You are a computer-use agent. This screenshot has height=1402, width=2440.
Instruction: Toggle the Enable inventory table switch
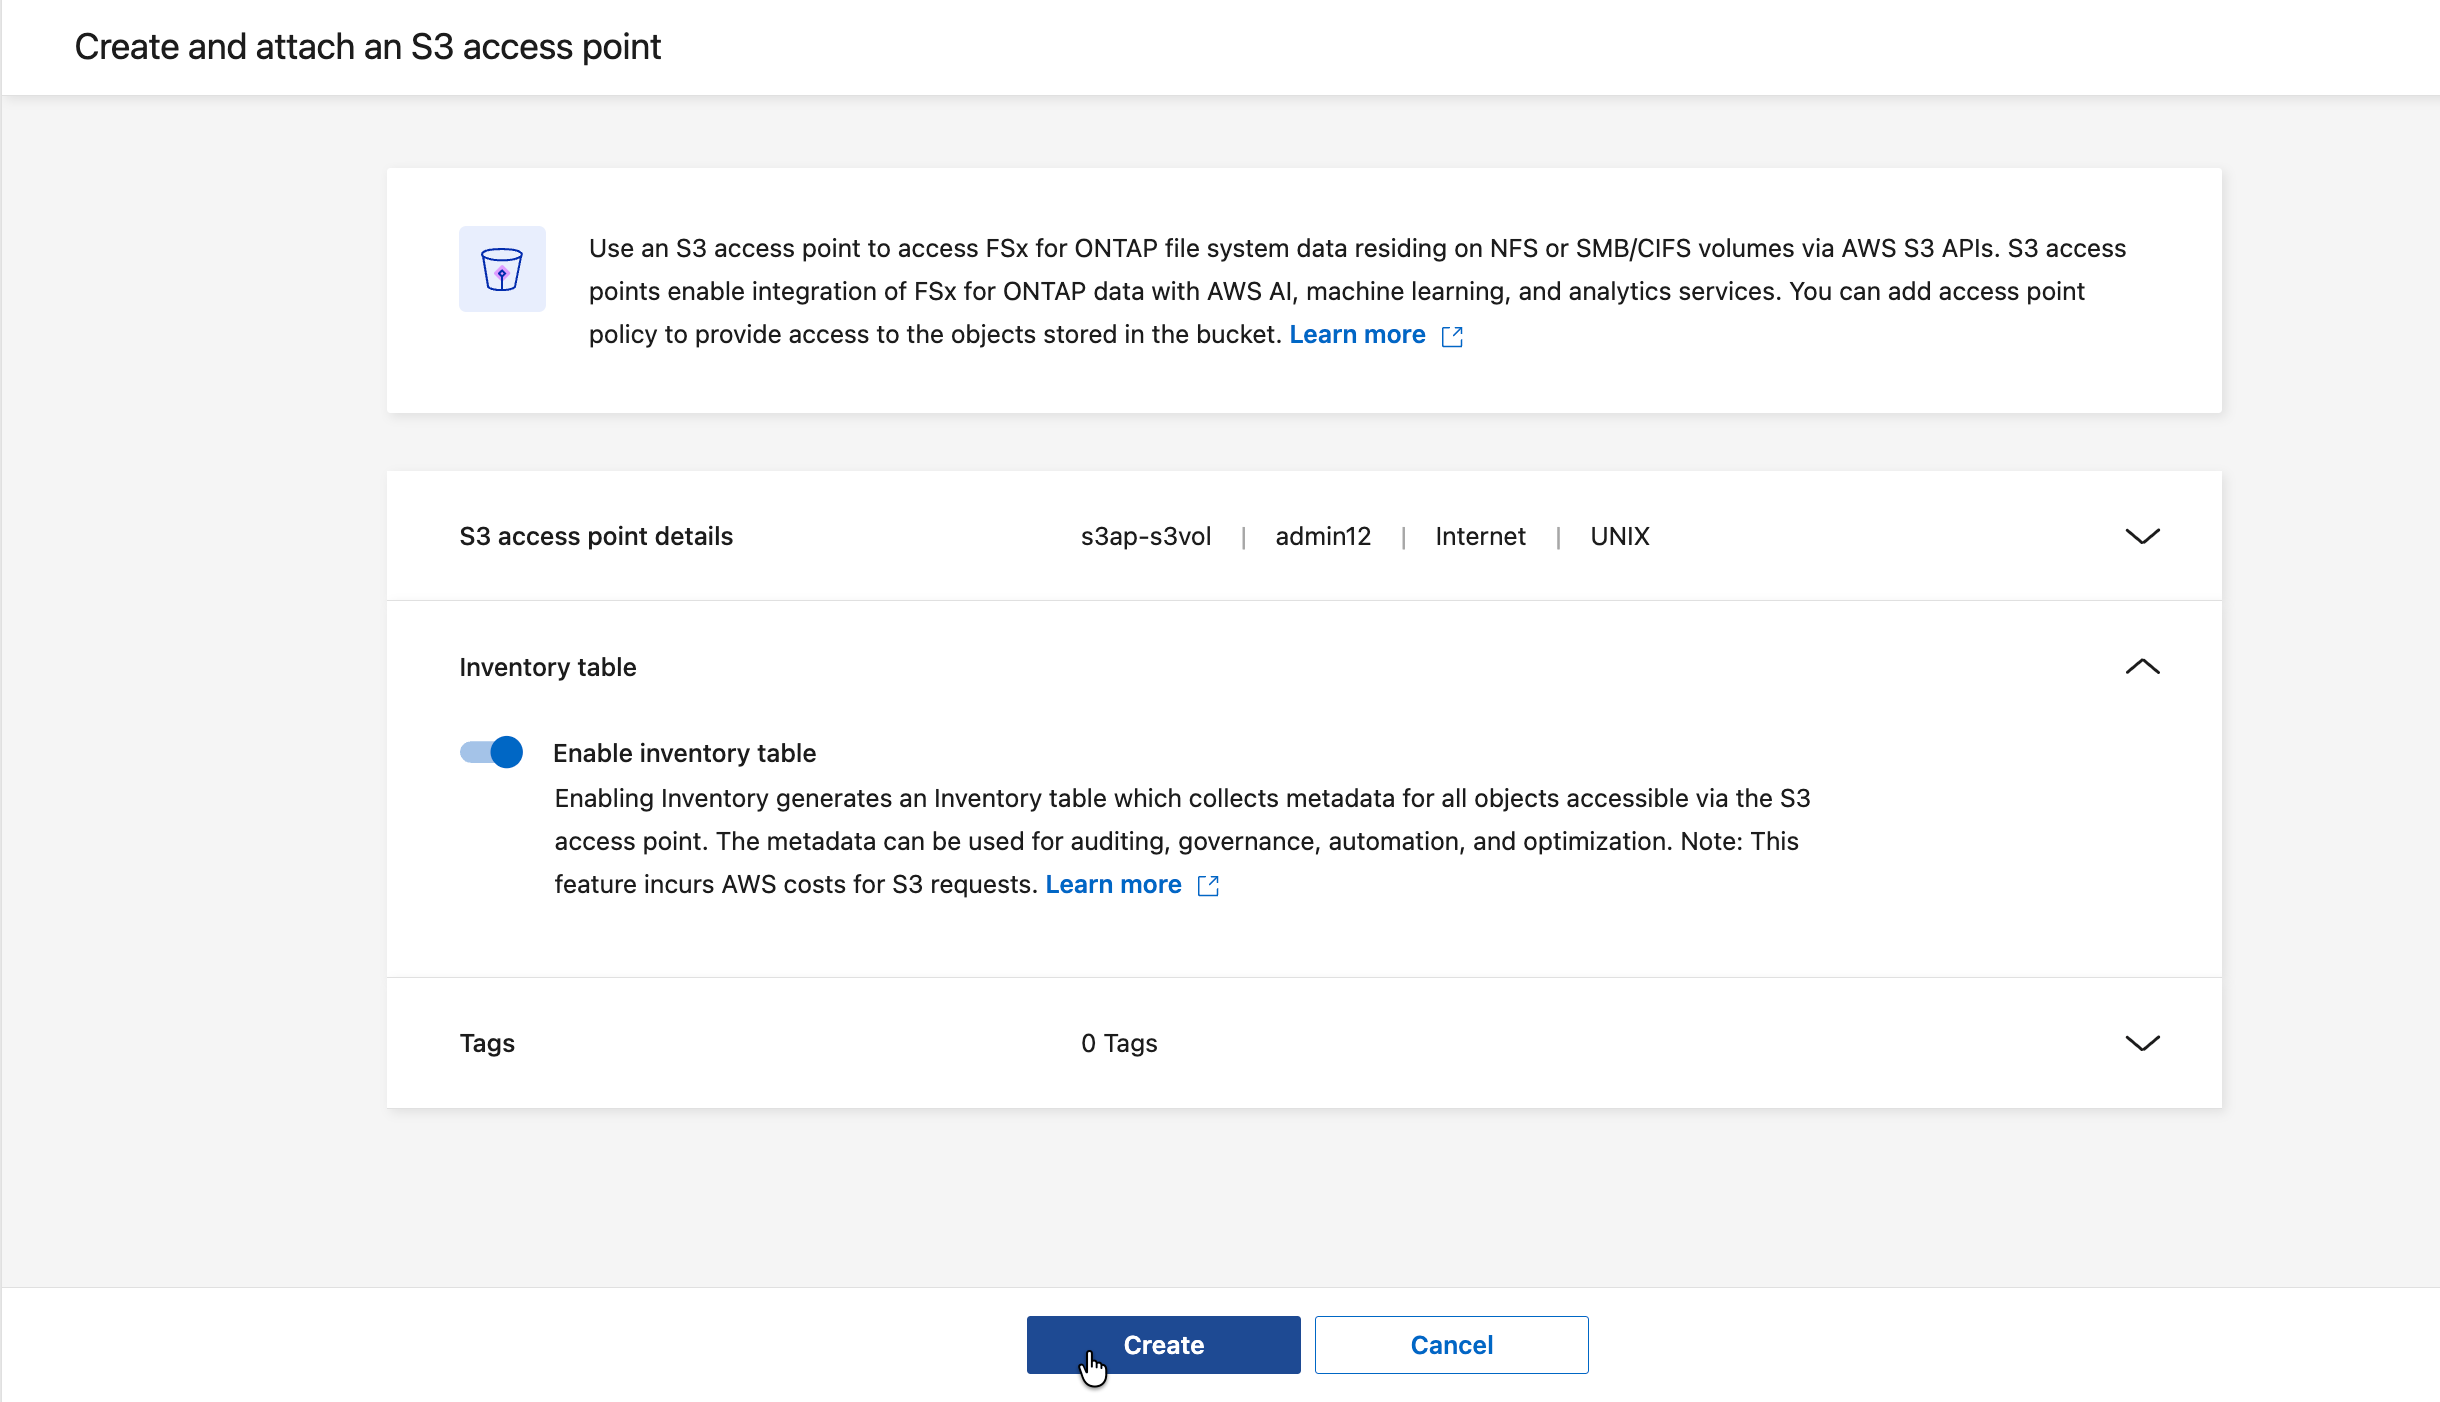point(491,752)
